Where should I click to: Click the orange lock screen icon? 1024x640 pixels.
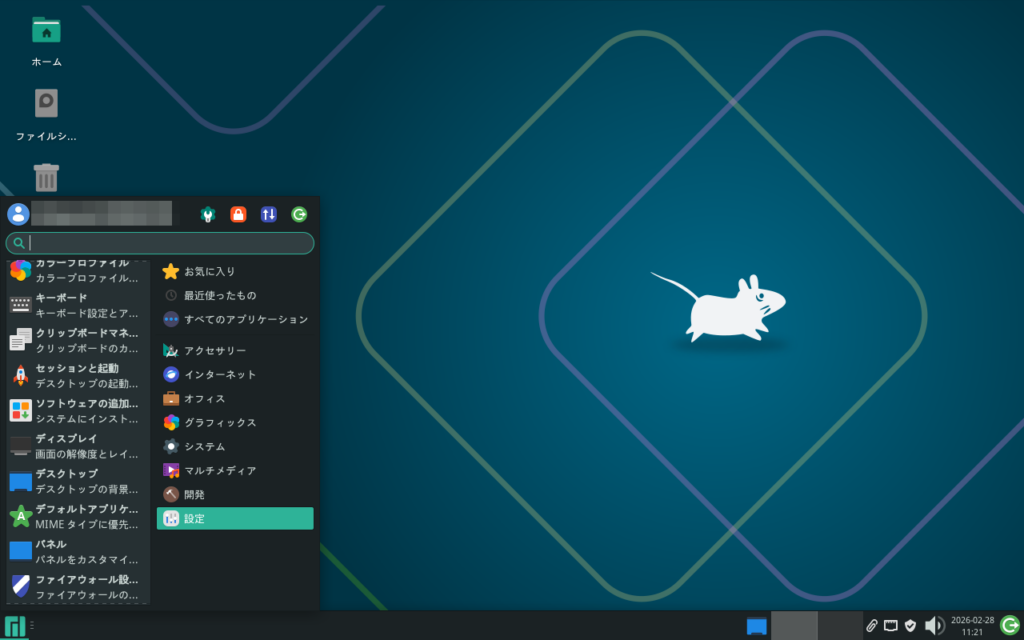click(238, 214)
